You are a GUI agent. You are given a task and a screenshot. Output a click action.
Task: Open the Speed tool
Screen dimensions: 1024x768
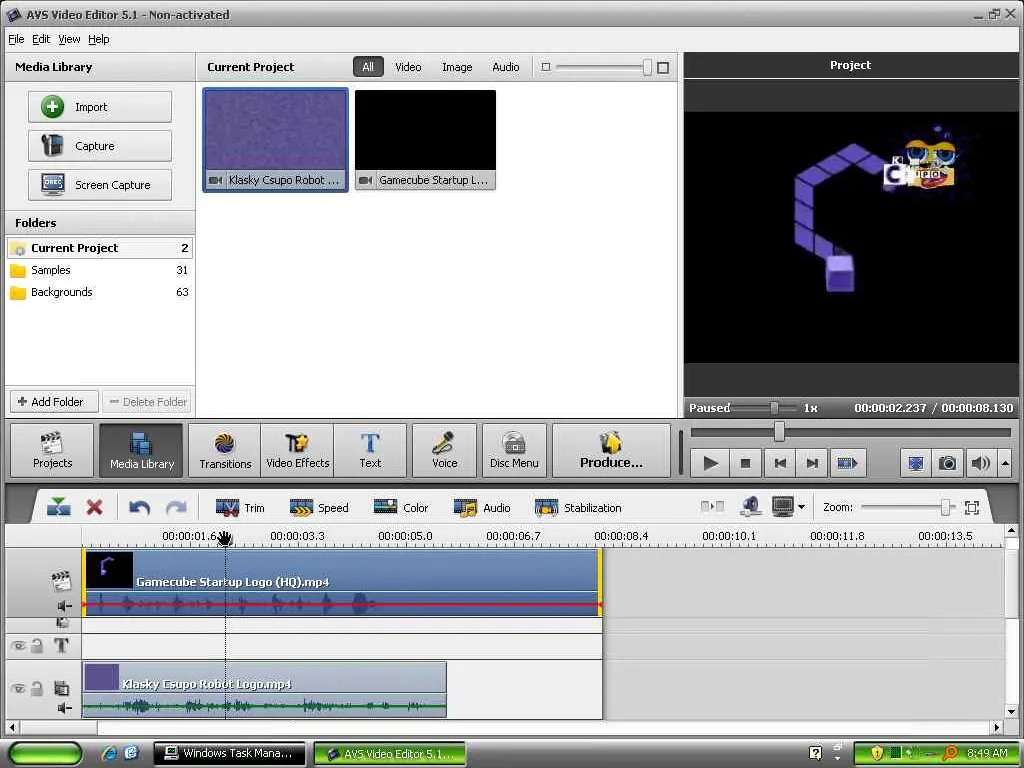pos(319,507)
